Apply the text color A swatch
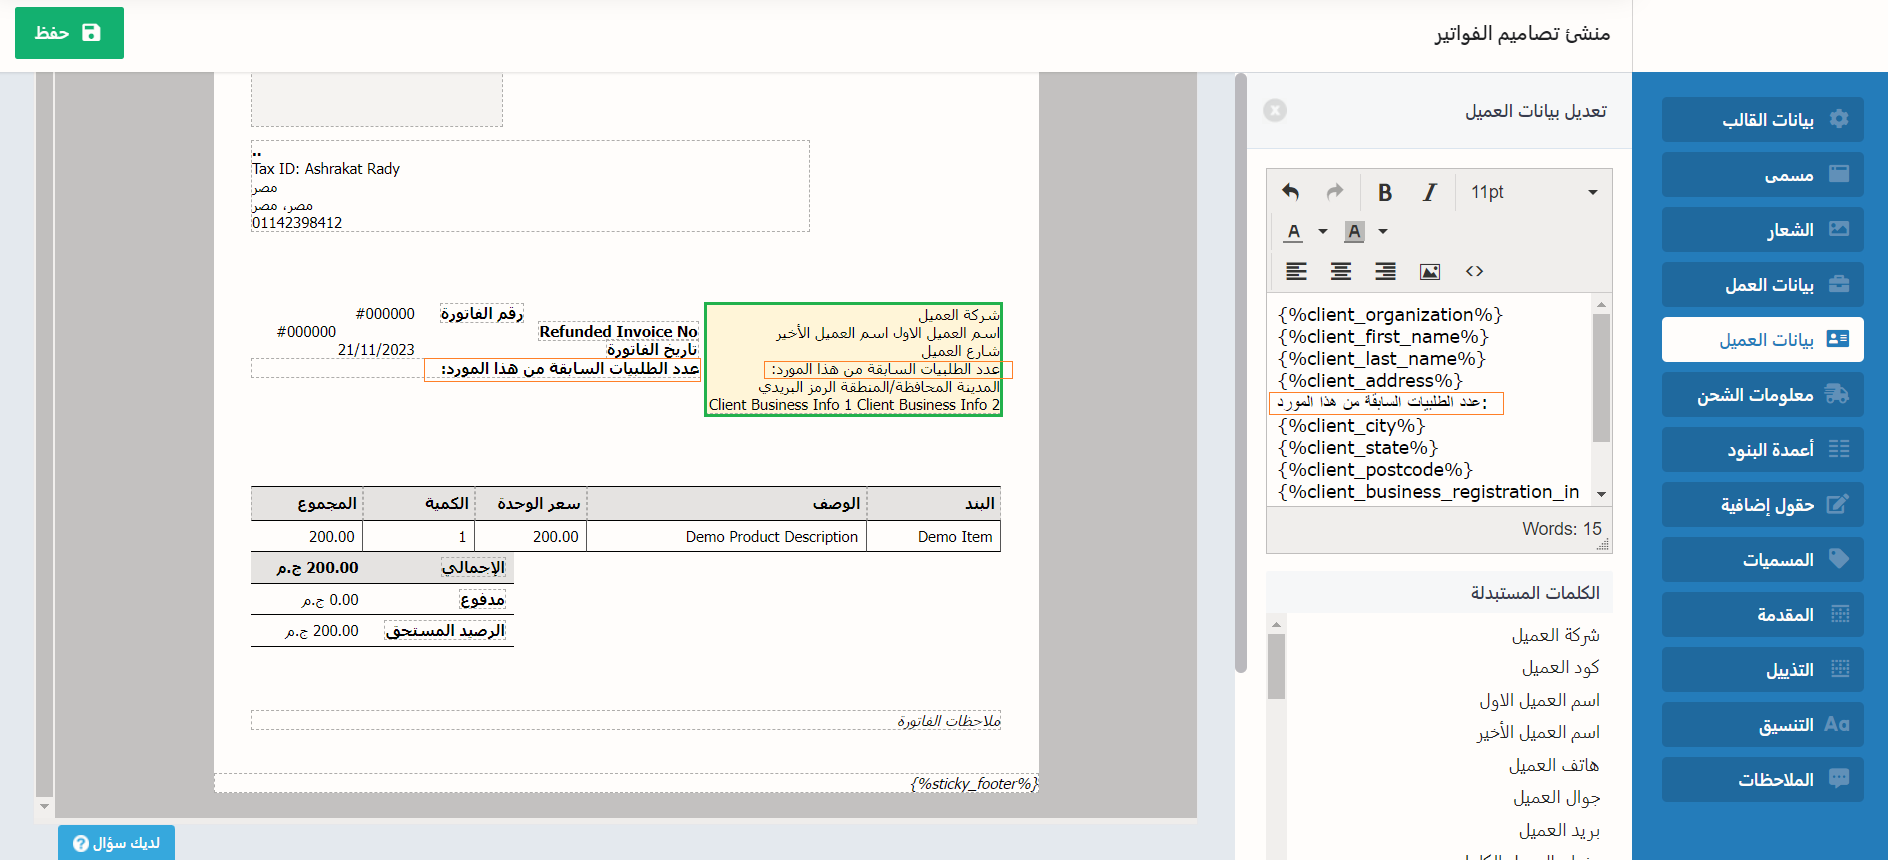The image size is (1888, 860). (1294, 231)
